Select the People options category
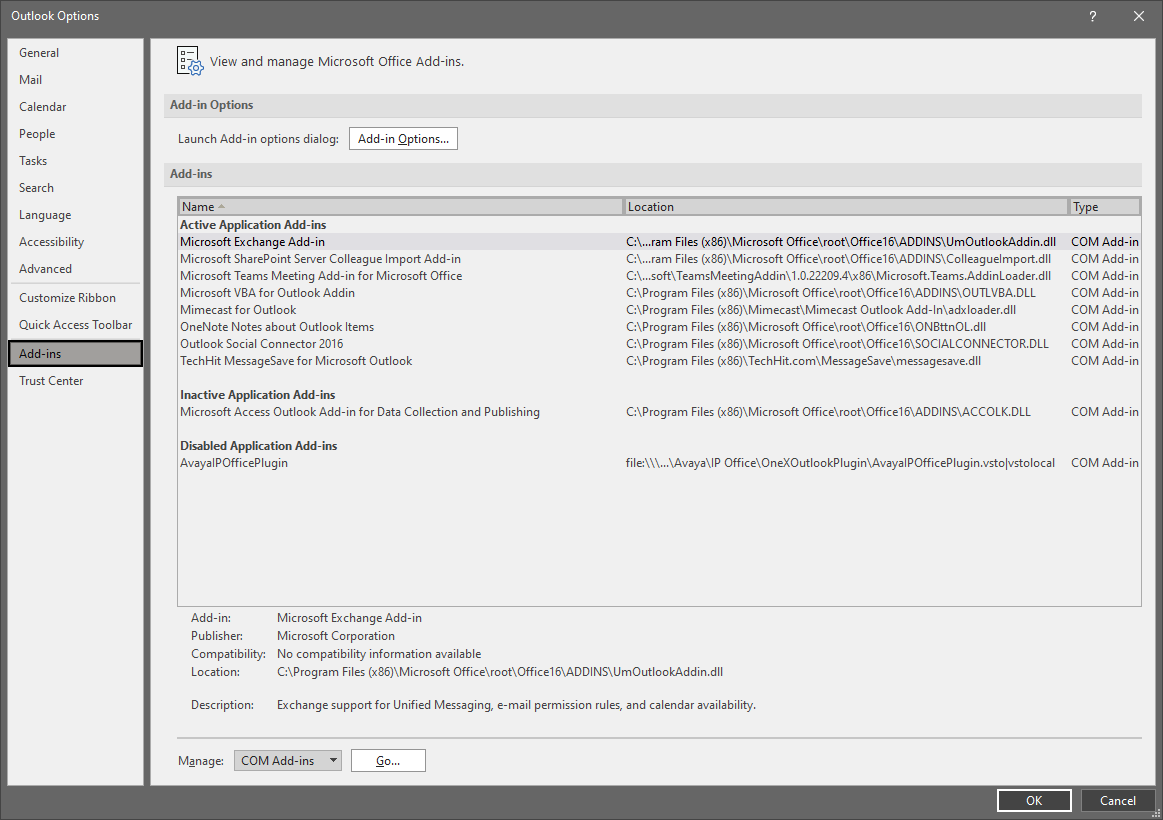Screen dimensions: 1163x820 click(x=75, y=133)
